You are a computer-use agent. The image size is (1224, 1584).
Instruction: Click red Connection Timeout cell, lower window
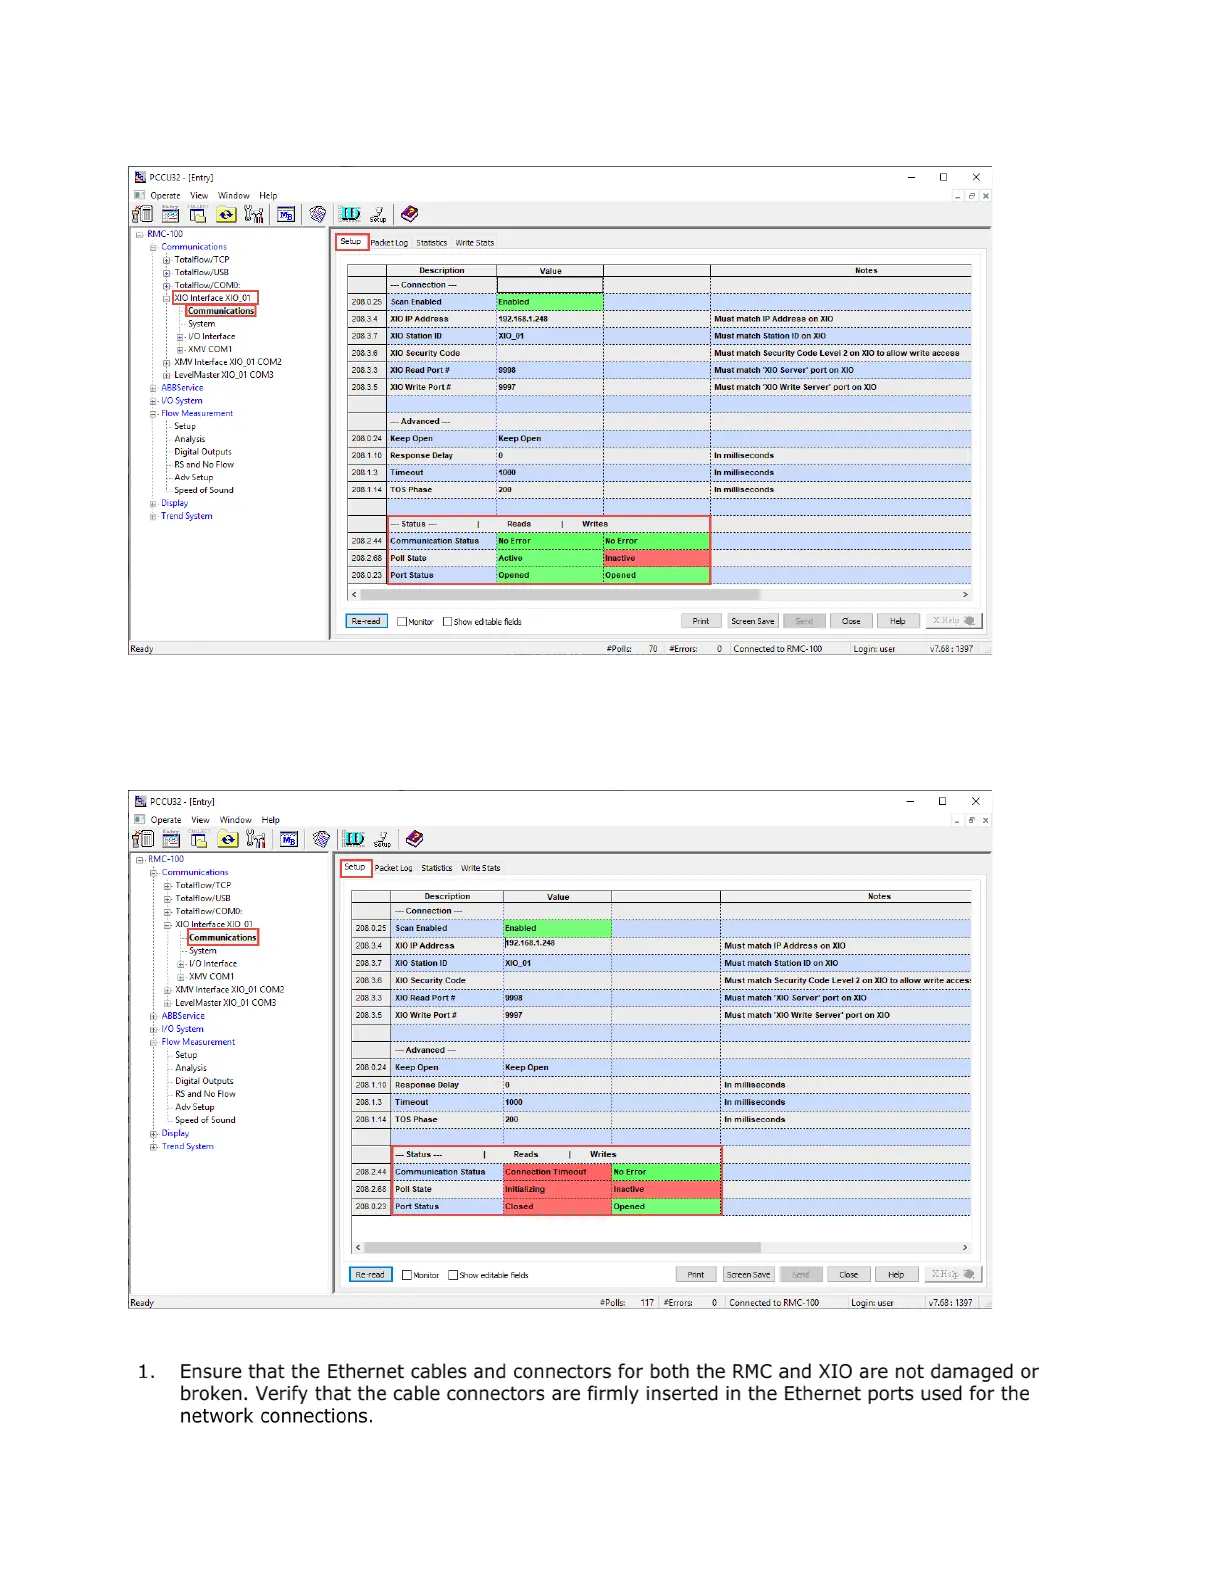(557, 1172)
